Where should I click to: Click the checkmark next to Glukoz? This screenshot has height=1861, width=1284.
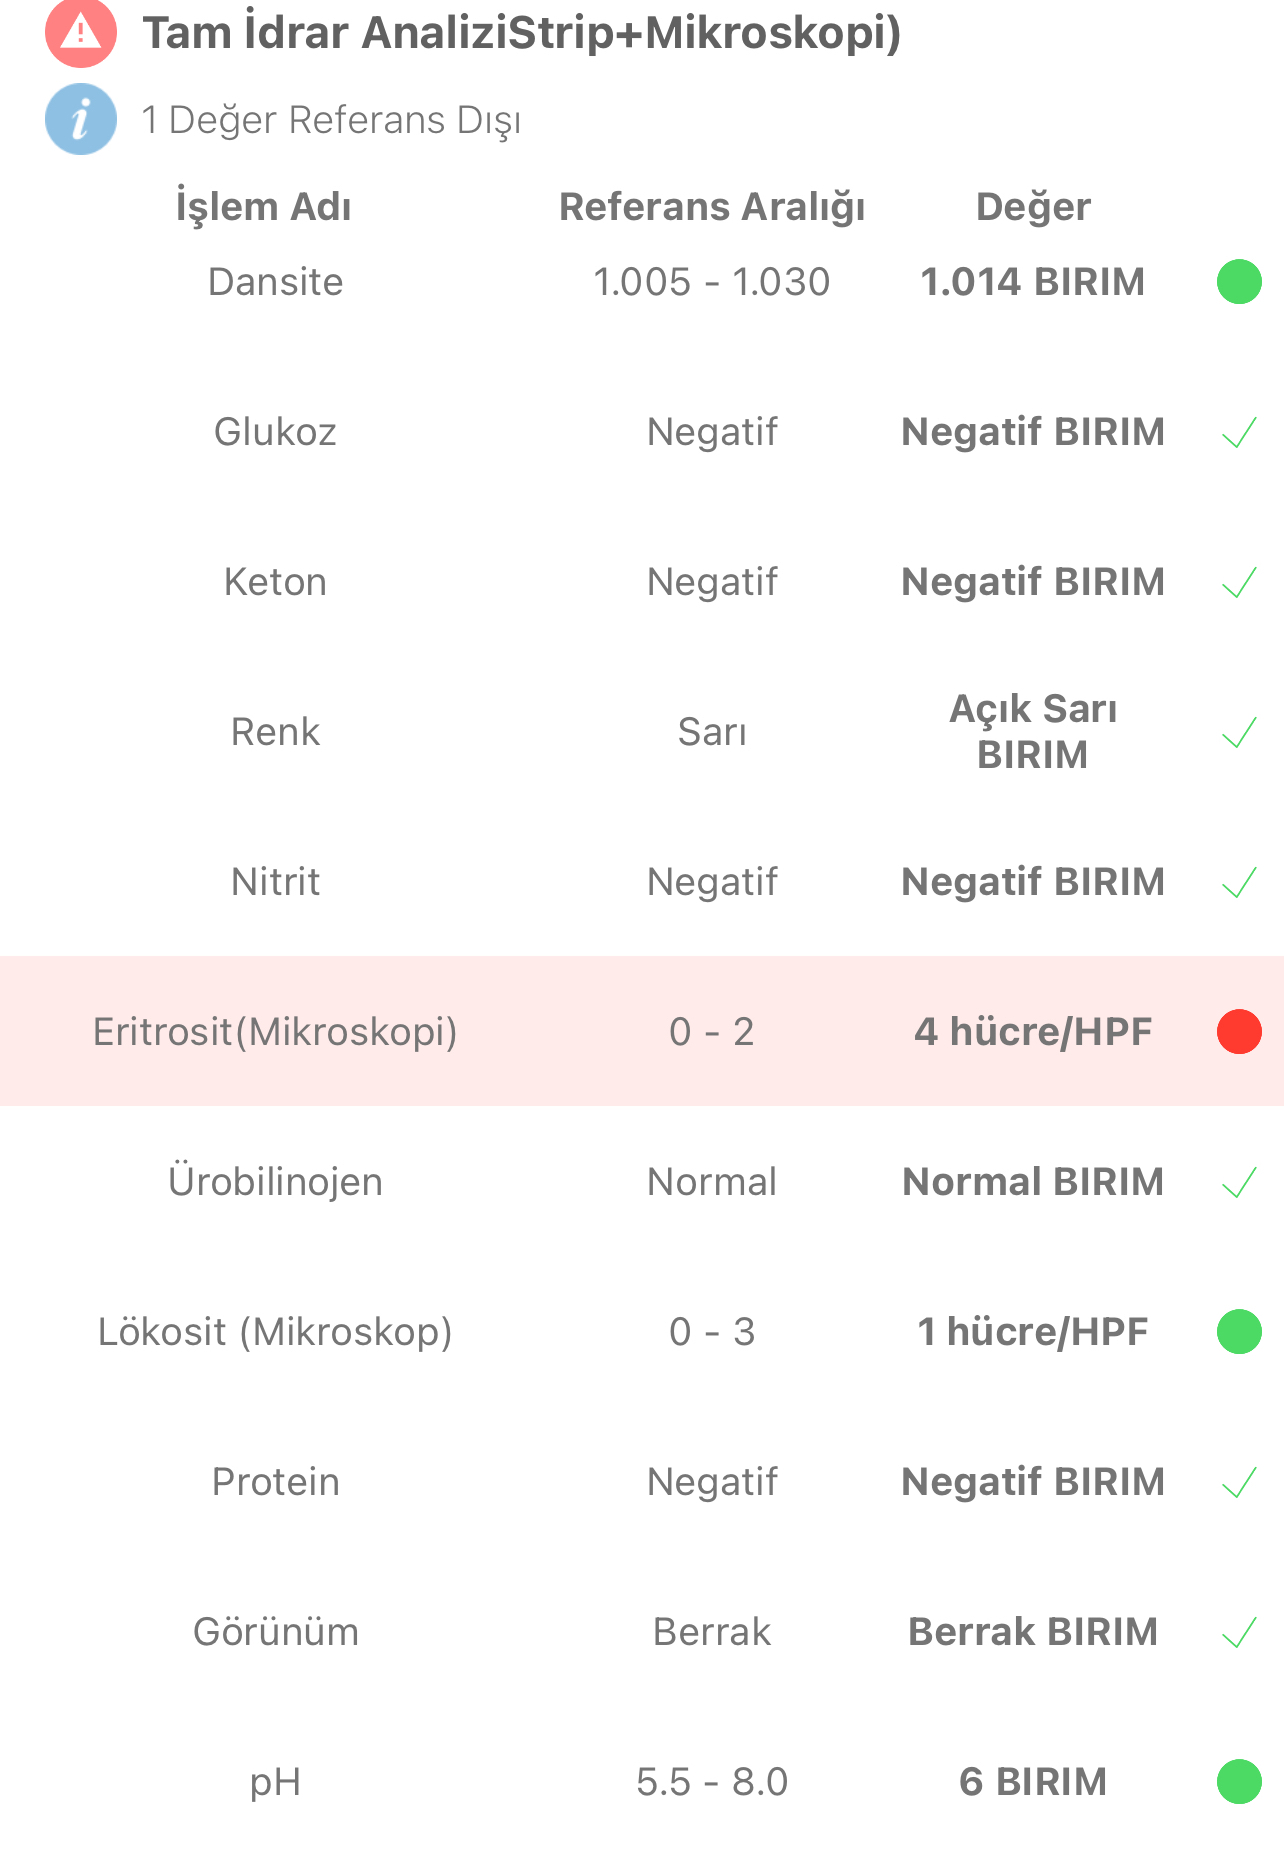tap(1239, 433)
